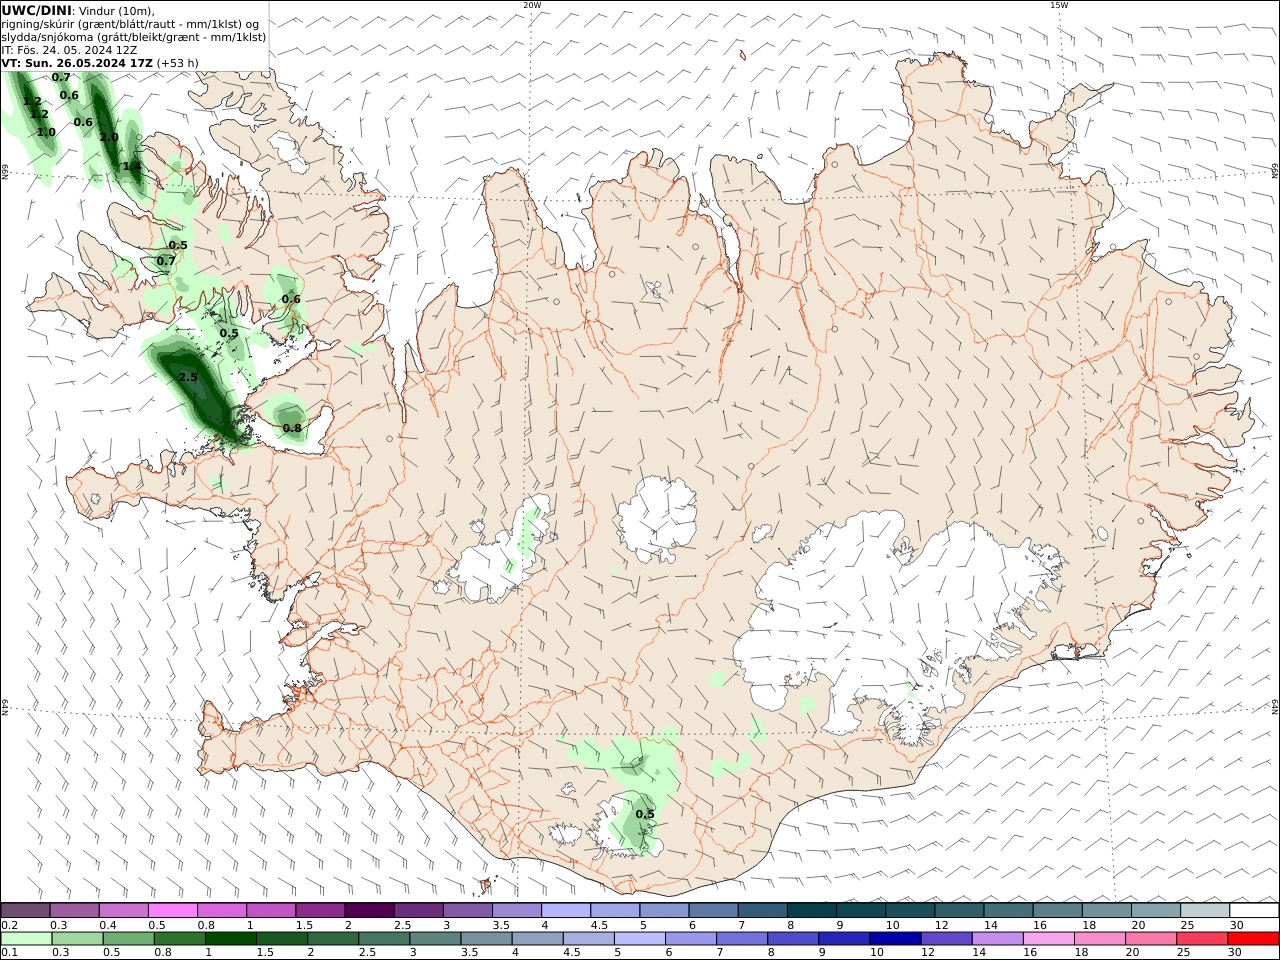Screen dimensions: 1280x960
Task: Pick the snow legend swatch for 0.4–0.5 mm
Action: click(x=124, y=910)
